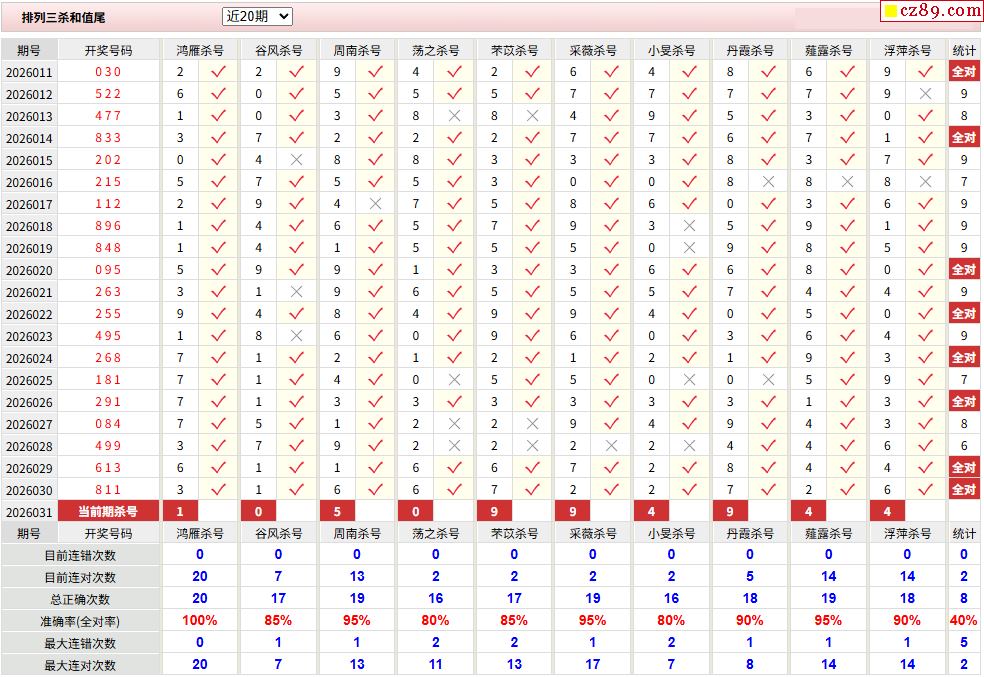Click the draw number 030
Viewport: 984px width, 677px height.
point(108,72)
